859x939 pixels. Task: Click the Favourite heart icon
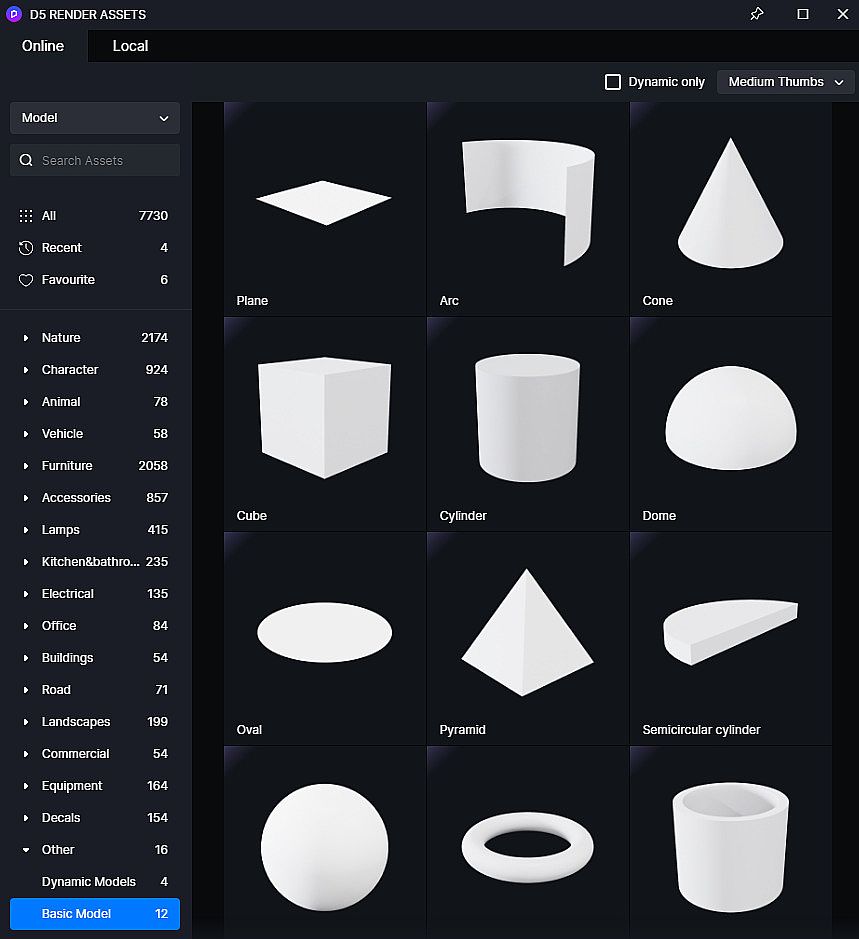point(26,280)
